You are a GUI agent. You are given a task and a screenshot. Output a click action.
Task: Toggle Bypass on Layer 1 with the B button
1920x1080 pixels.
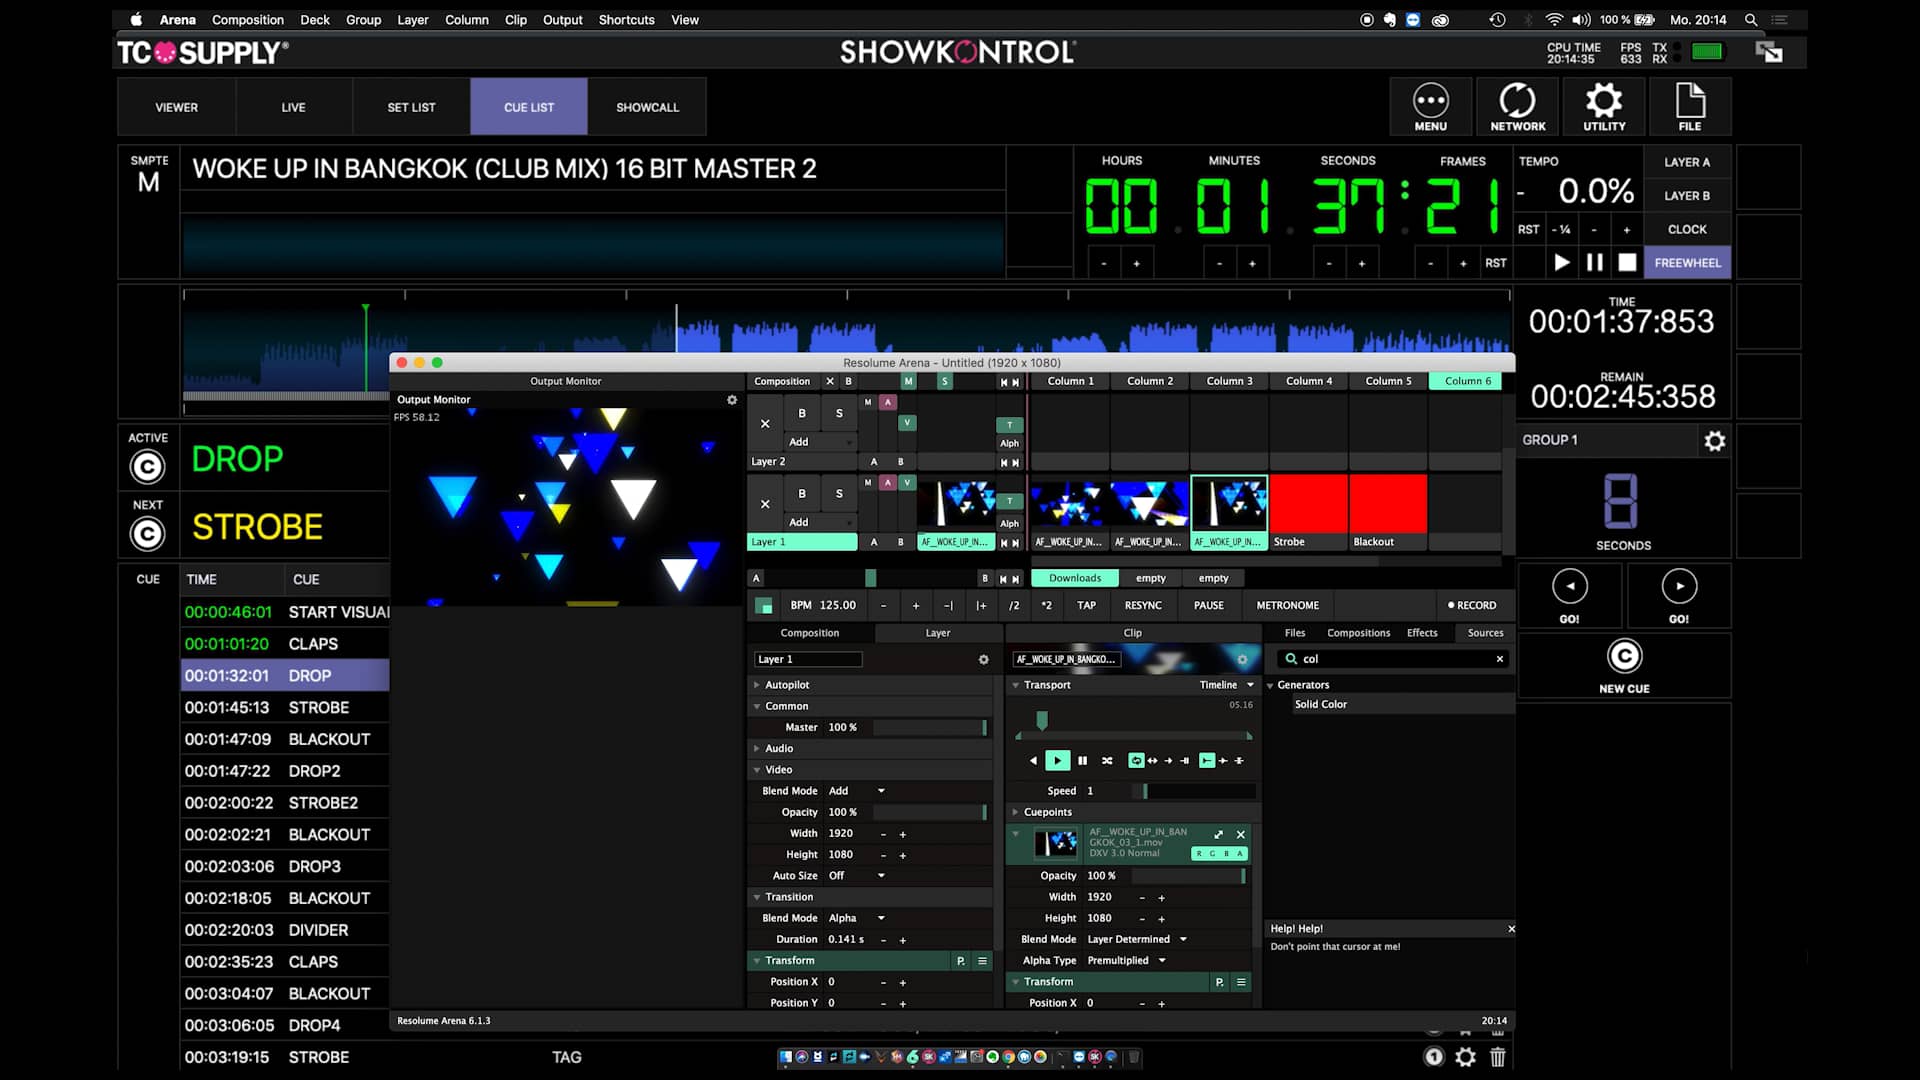[801, 494]
